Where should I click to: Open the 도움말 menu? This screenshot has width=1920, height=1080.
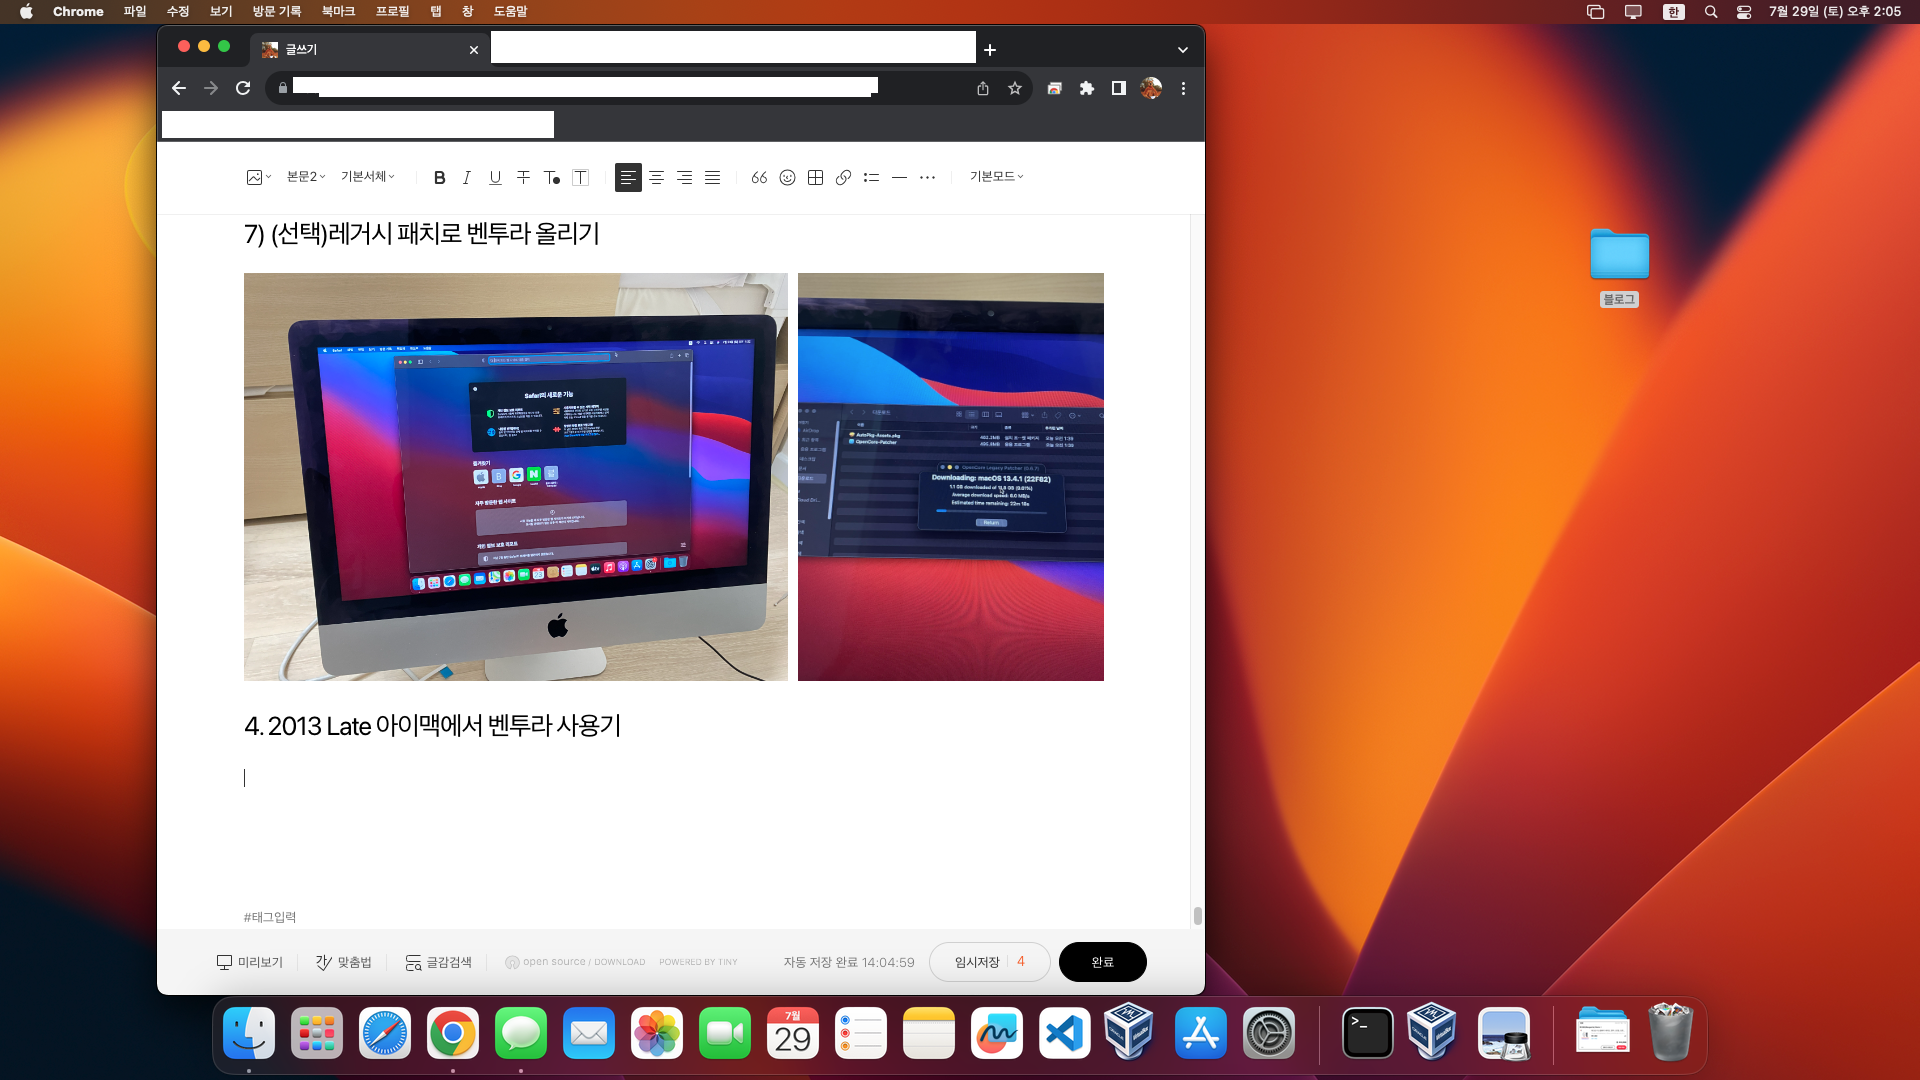[x=510, y=11]
